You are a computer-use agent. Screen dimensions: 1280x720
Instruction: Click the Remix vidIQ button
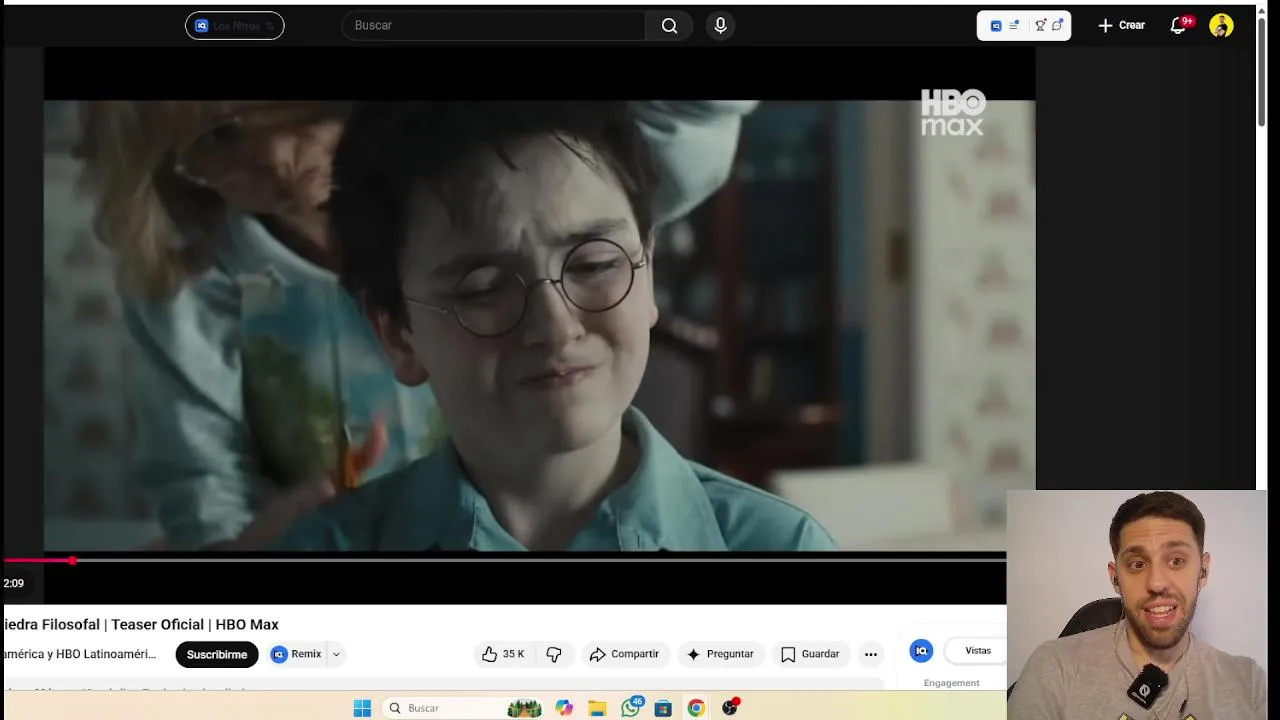click(297, 654)
